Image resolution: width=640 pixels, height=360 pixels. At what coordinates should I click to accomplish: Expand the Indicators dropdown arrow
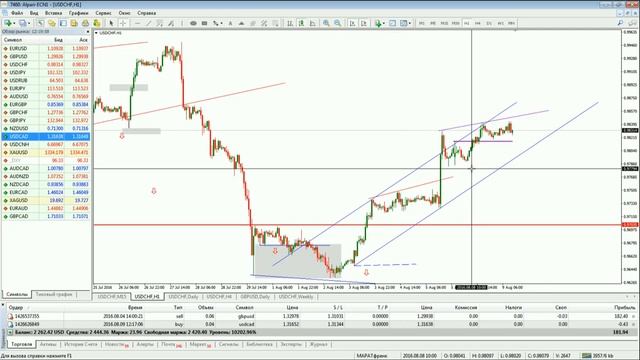pyautogui.click(x=384, y=23)
